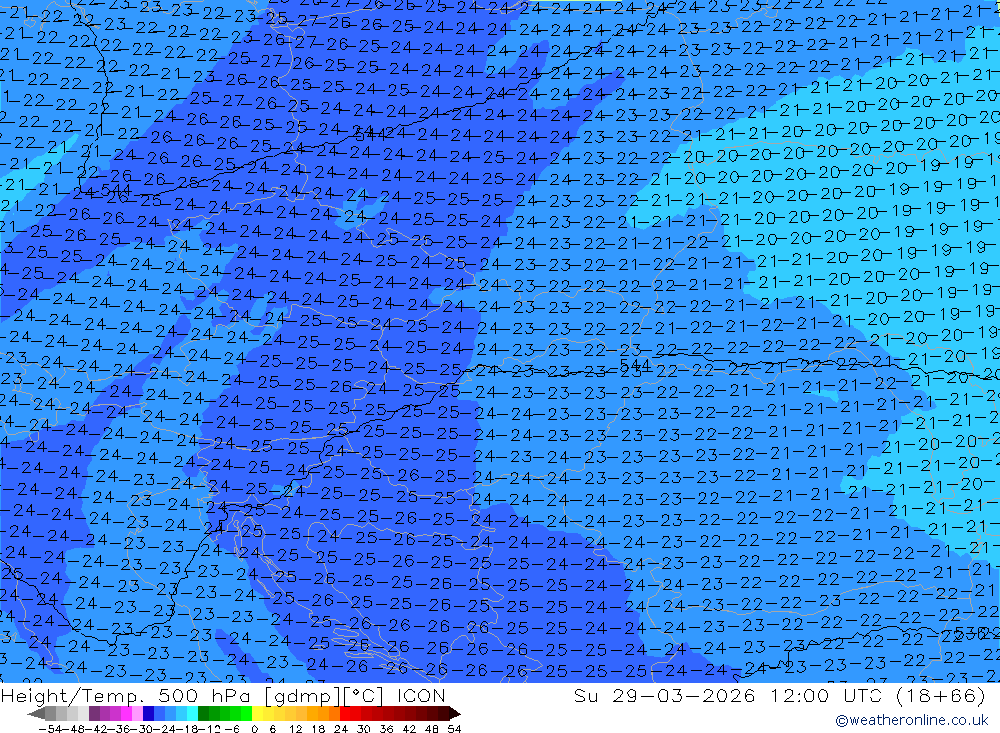The width and height of the screenshot is (1000, 733).
Task: Click the ICON model name in title
Action: (421, 695)
